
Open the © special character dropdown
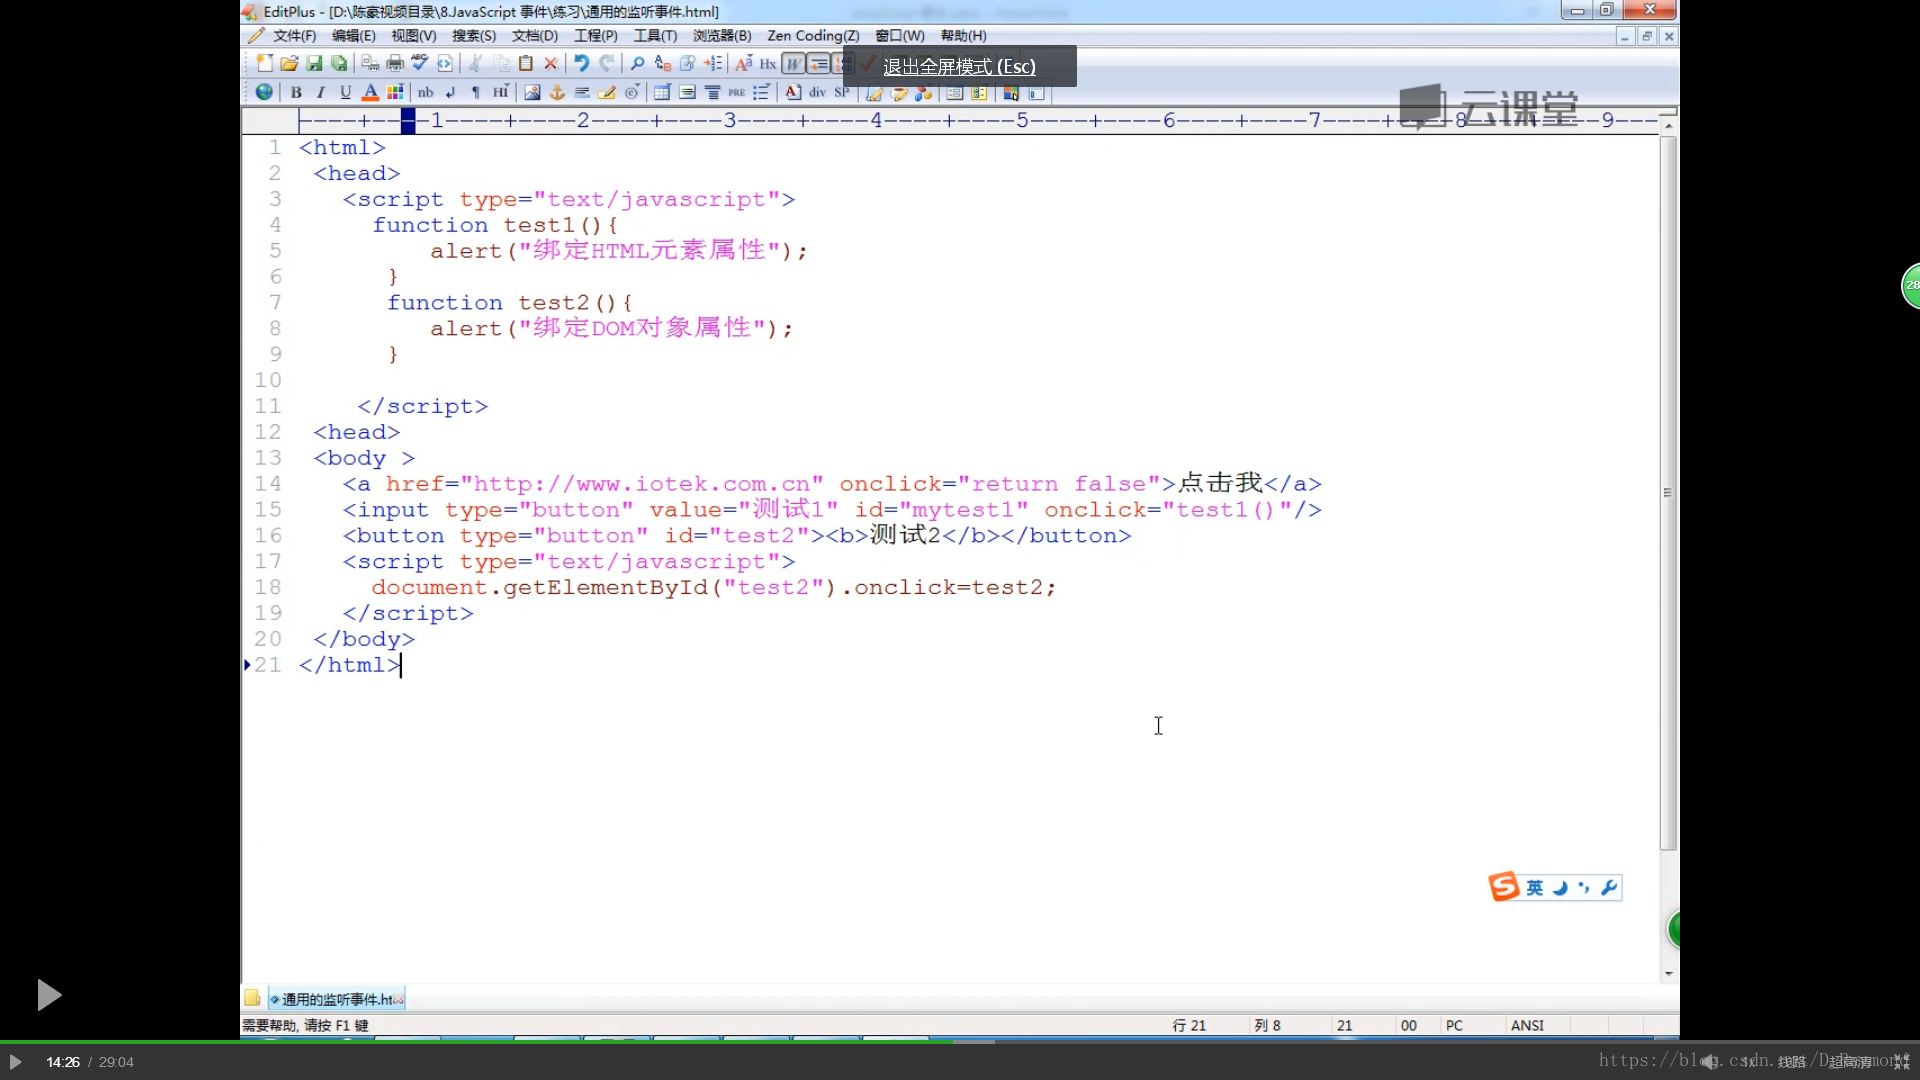pos(632,92)
